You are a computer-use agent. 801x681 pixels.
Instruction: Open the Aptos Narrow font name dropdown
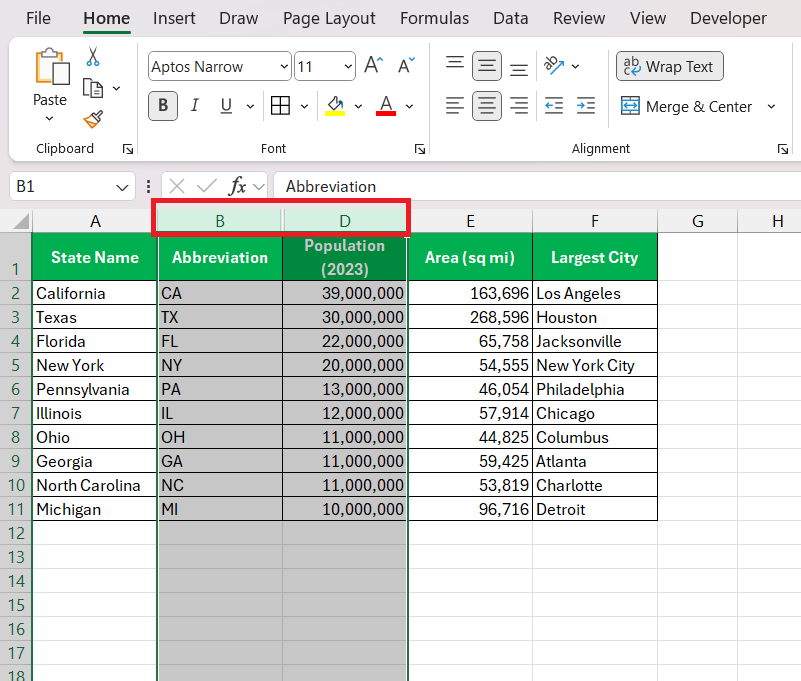point(285,66)
